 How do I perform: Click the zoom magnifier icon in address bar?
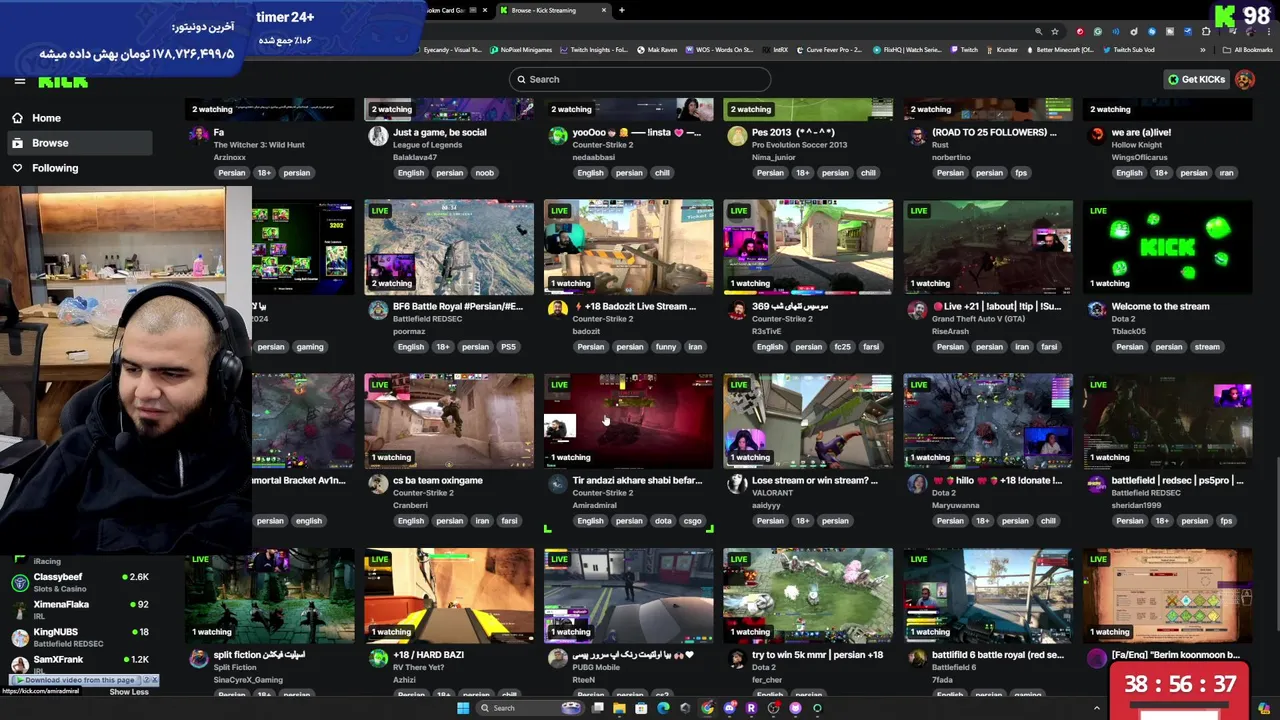(1039, 31)
